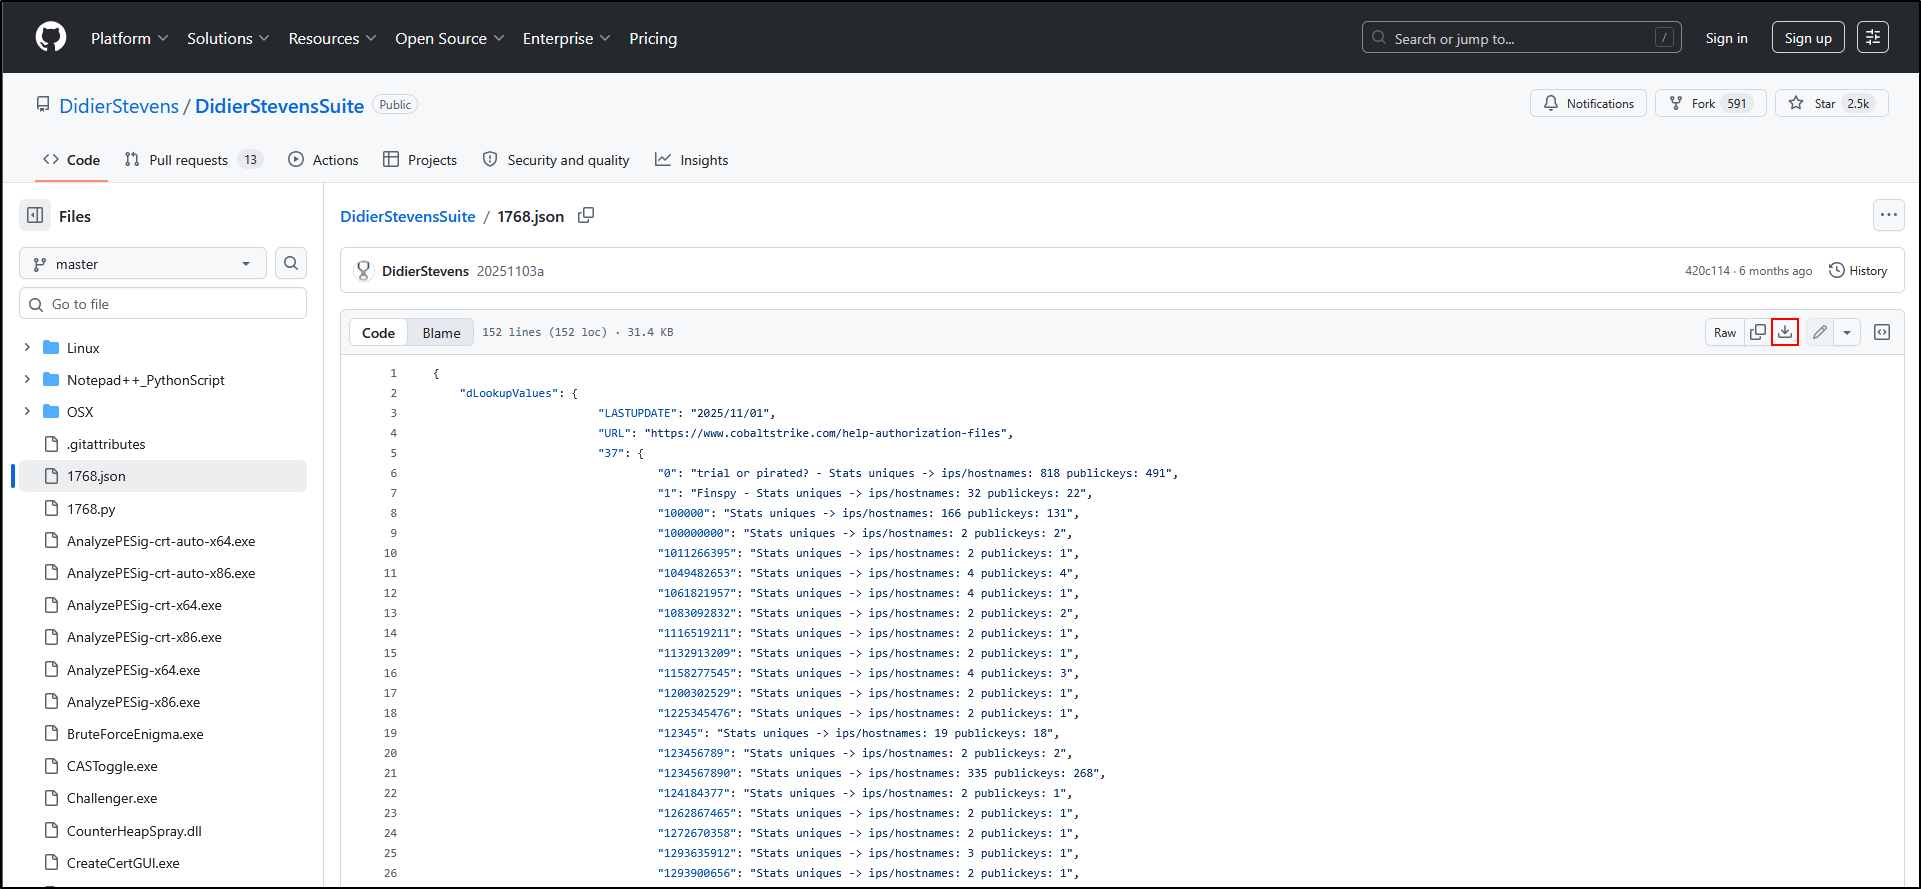Click DidierStevens avatar in commit bar
The height and width of the screenshot is (889, 1921).
pos(364,271)
